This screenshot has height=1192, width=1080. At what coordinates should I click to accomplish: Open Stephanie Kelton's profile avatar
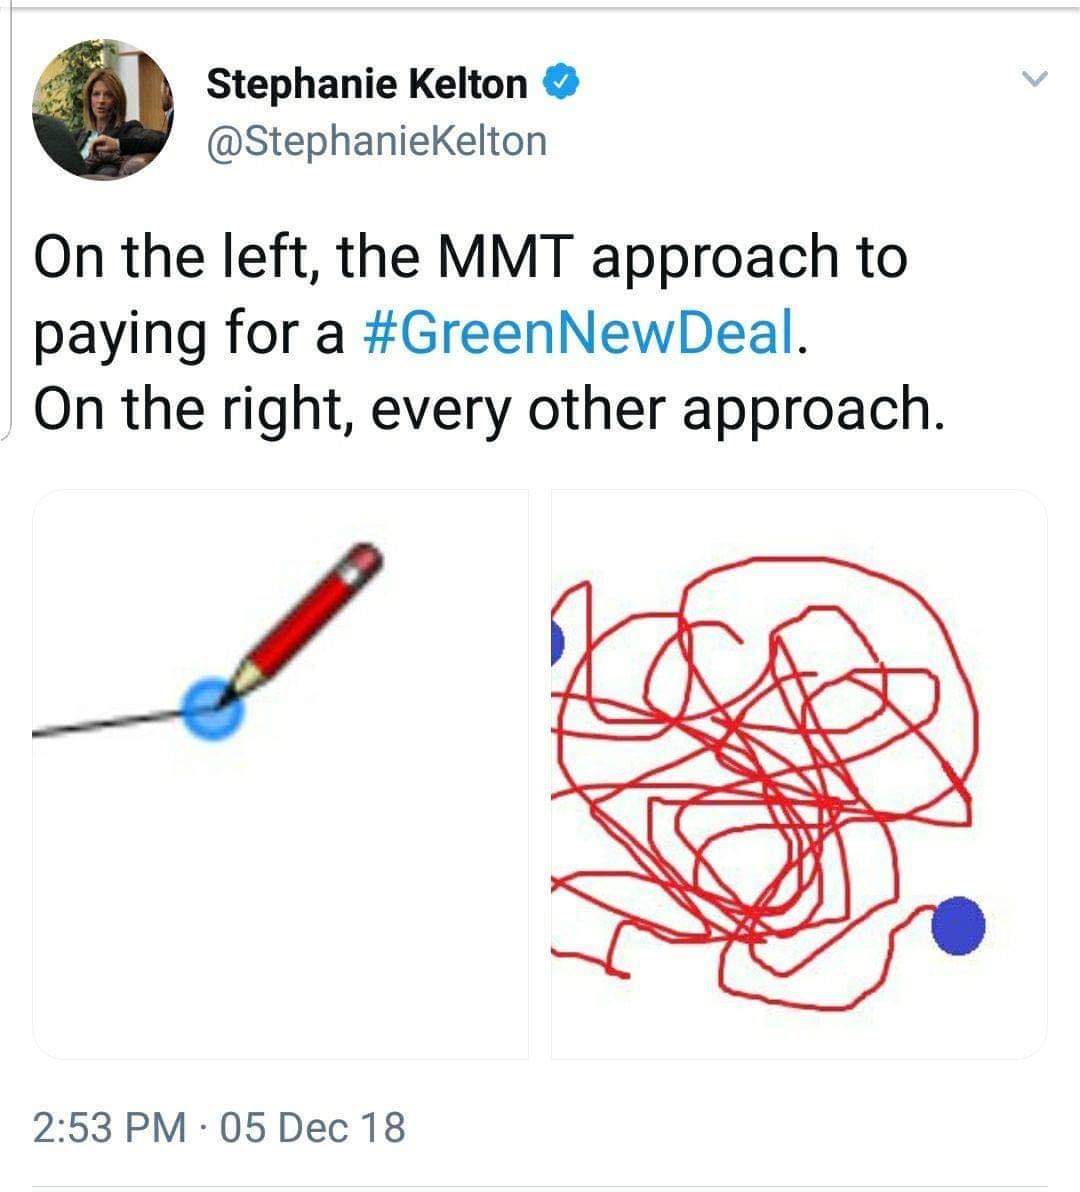tap(103, 110)
